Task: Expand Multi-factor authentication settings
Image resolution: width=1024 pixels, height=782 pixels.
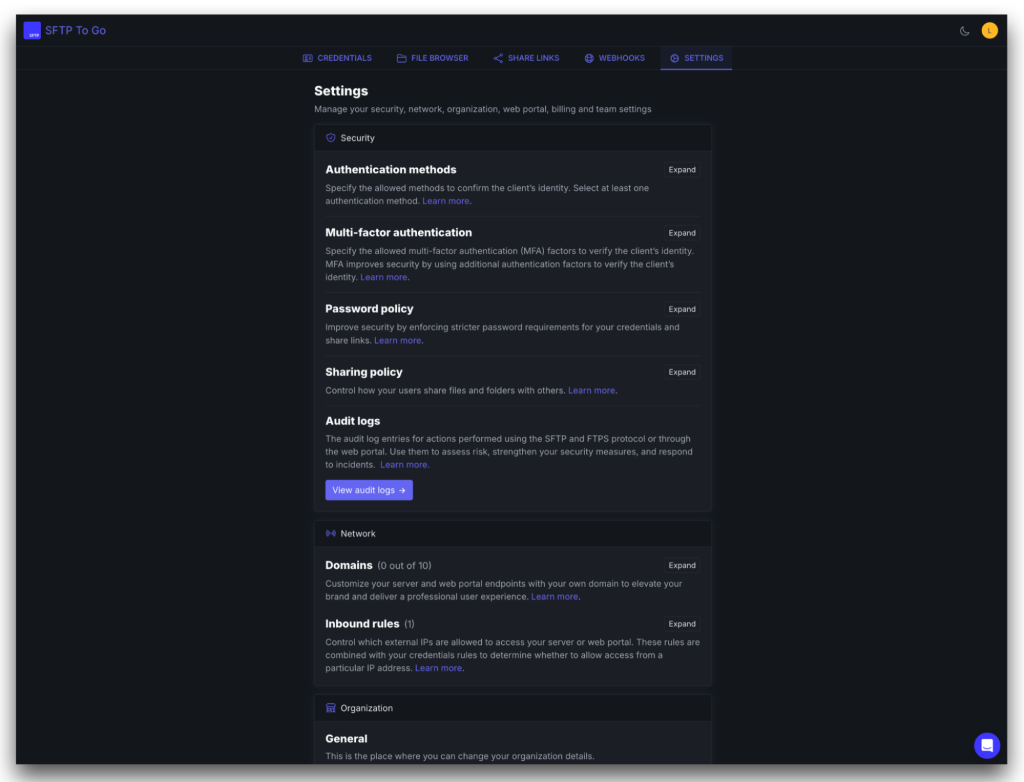Action: pos(682,233)
